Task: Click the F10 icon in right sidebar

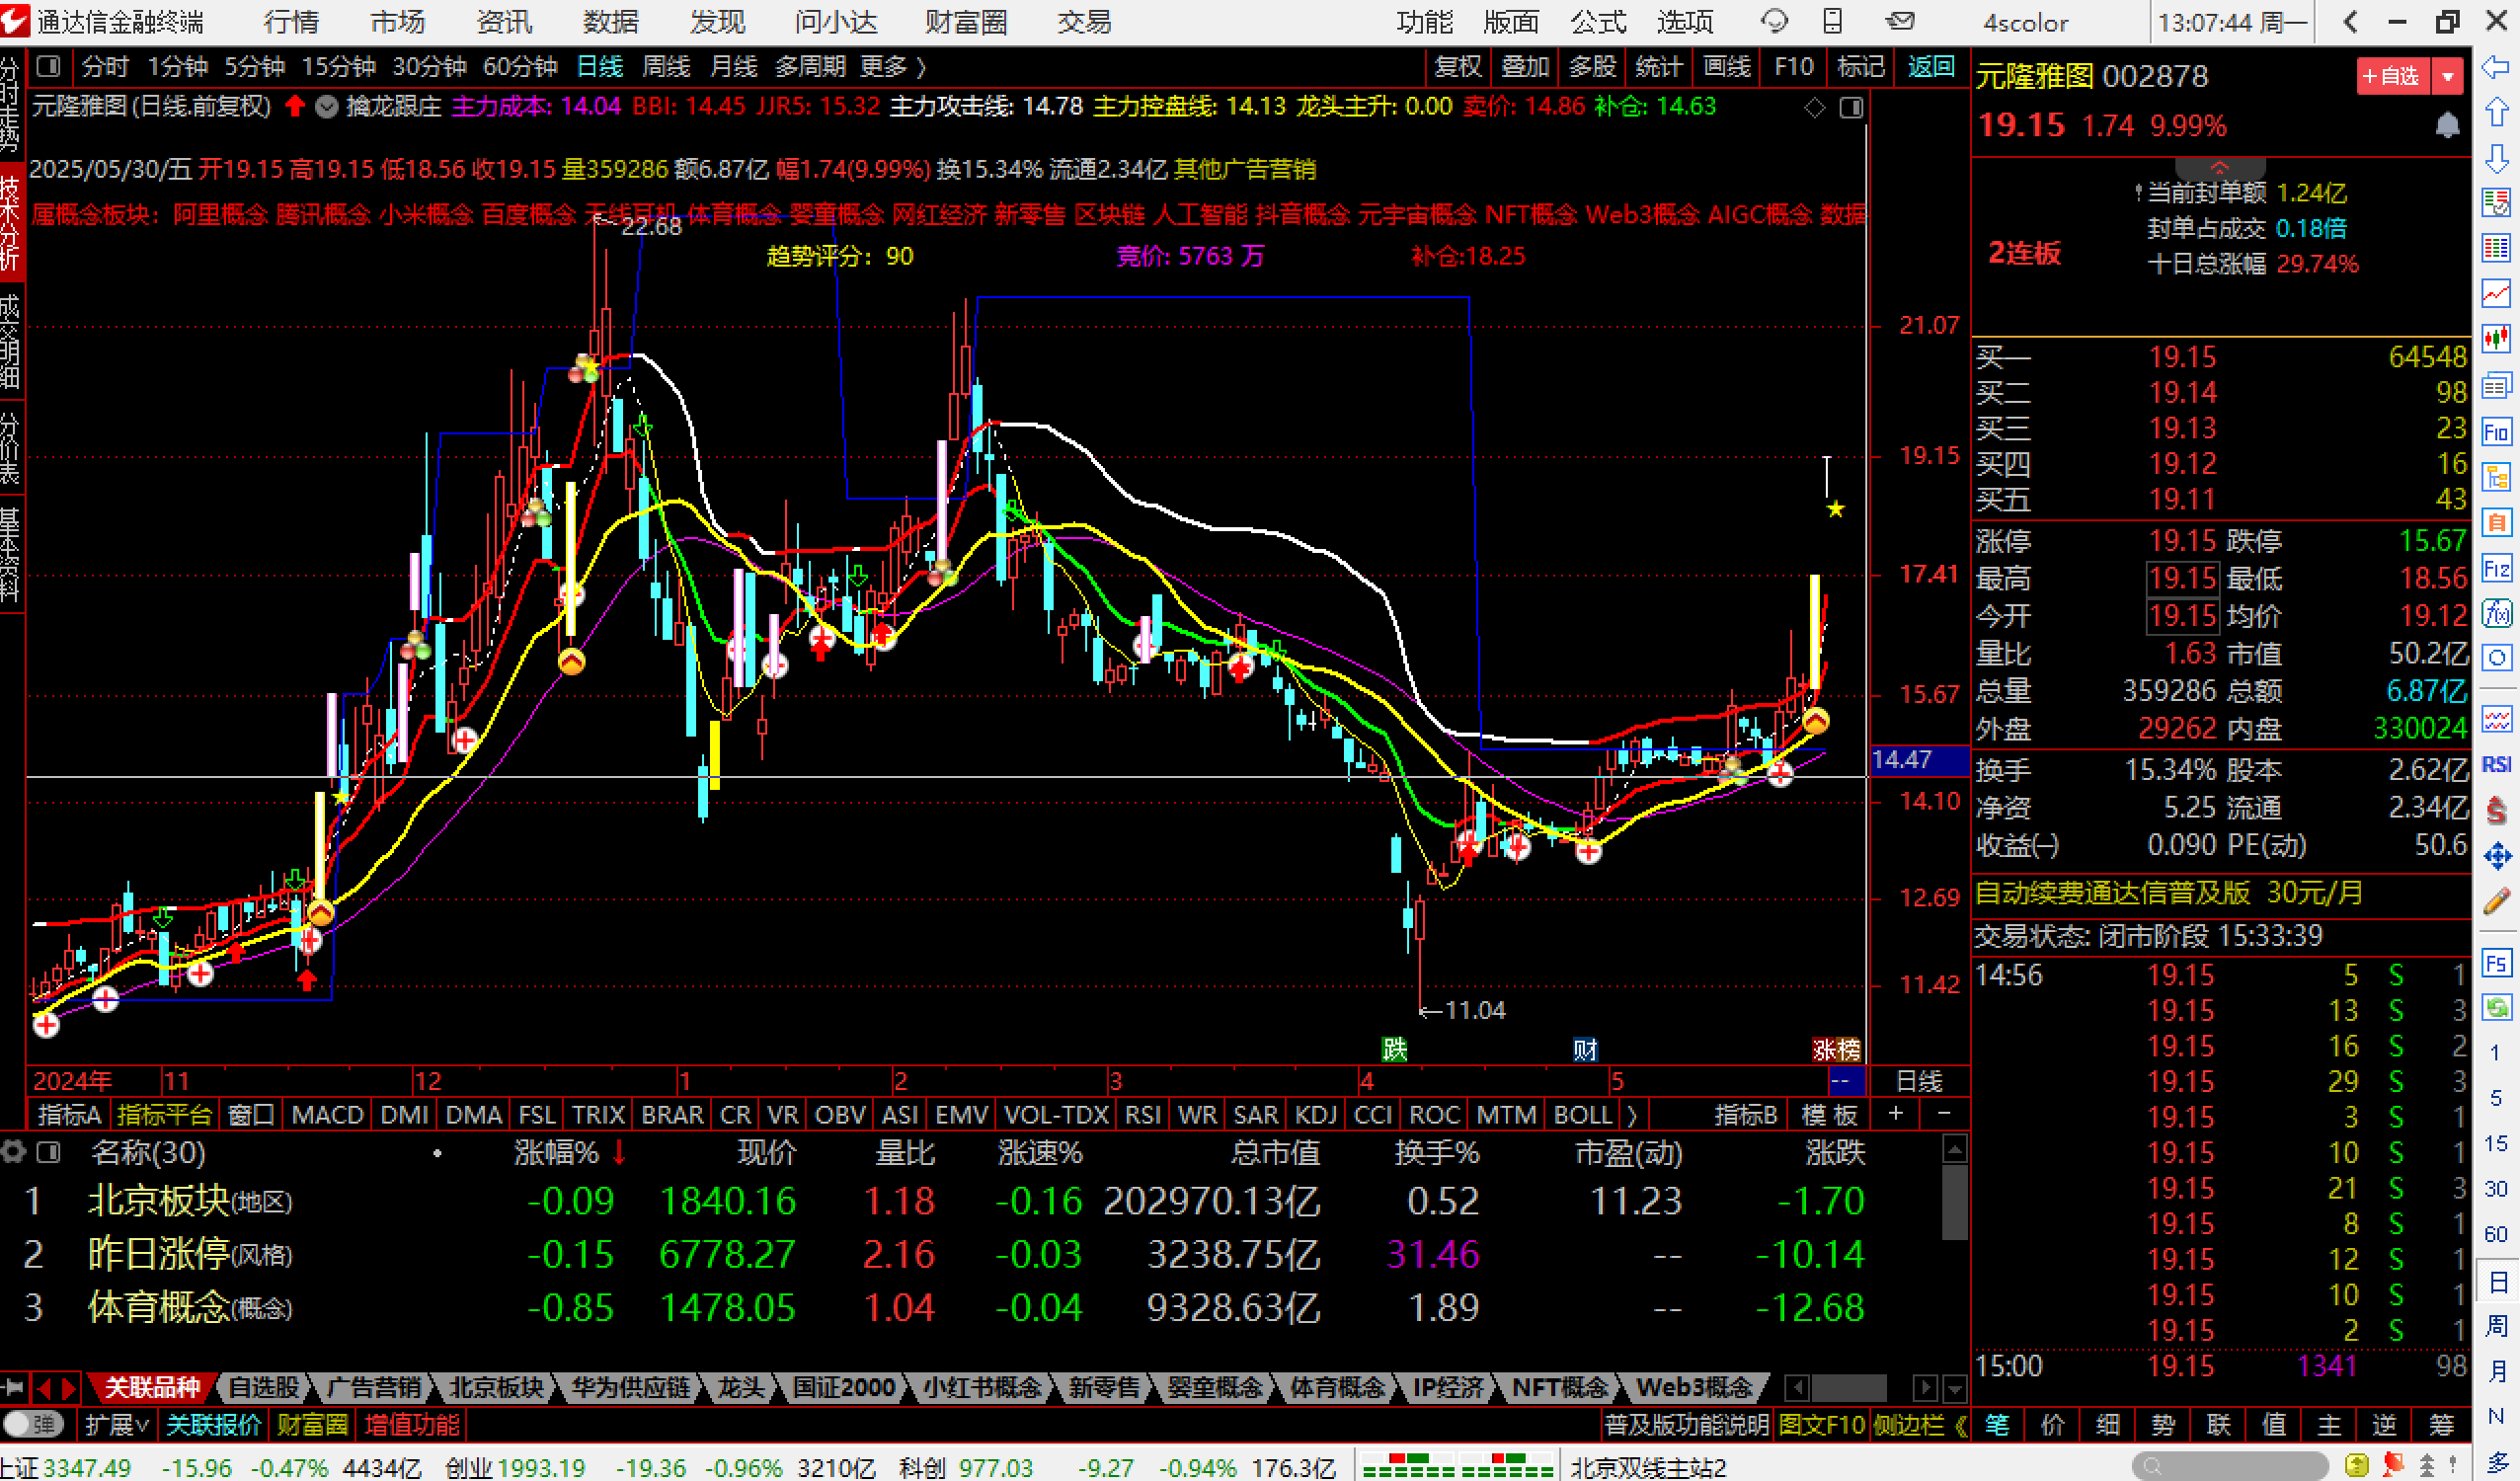Action: click(2496, 433)
